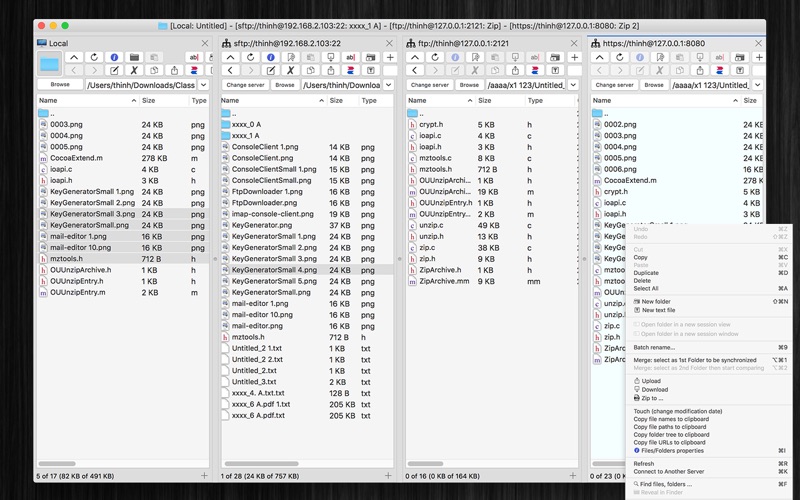
Task: Expand path dropdown in ftp pane
Action: pos(573,85)
